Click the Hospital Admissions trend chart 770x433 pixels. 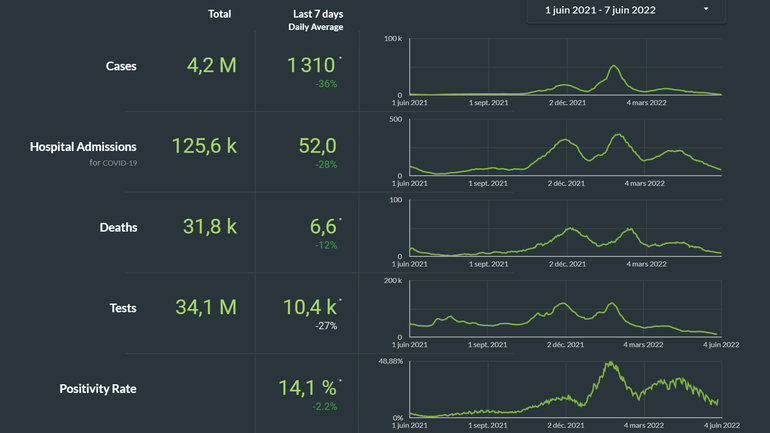[x=563, y=148]
